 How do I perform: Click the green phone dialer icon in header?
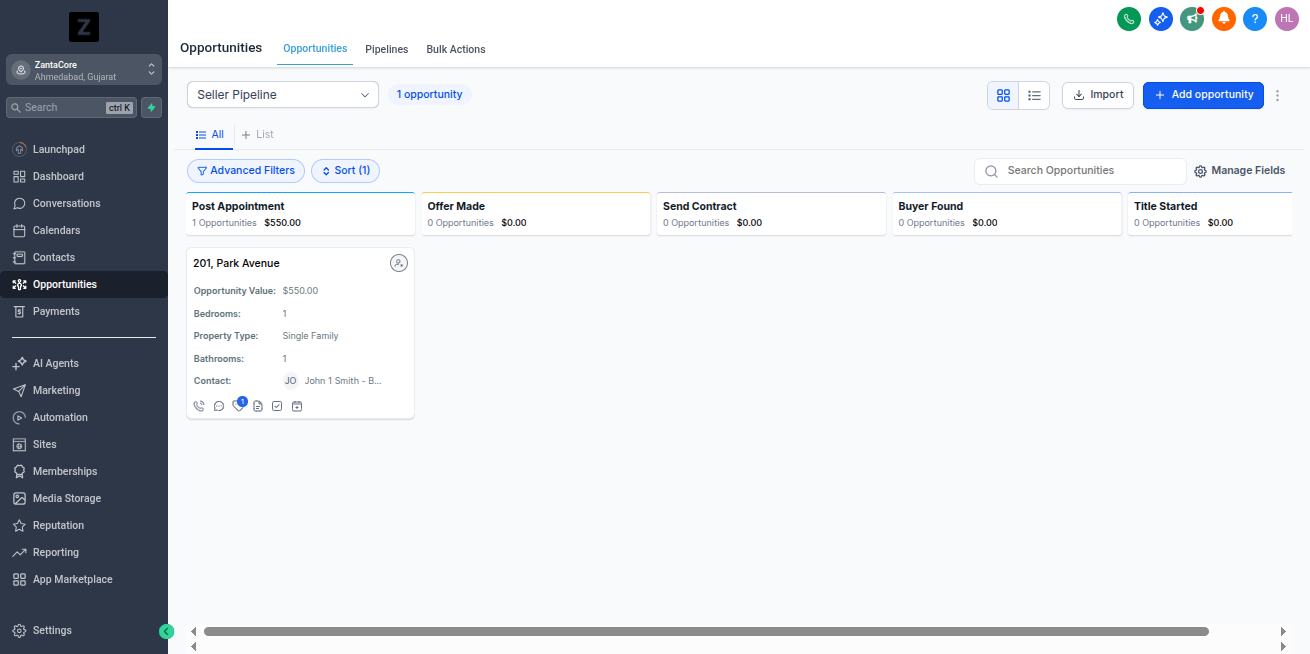[1129, 18]
